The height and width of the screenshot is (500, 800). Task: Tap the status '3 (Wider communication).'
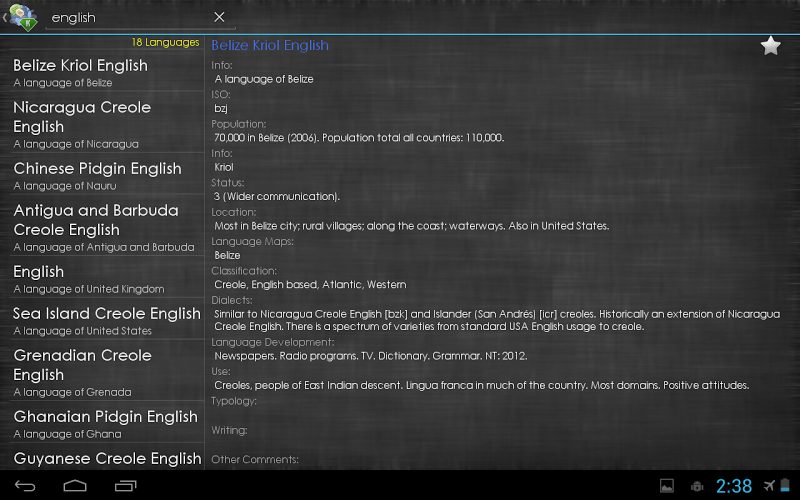click(x=277, y=196)
